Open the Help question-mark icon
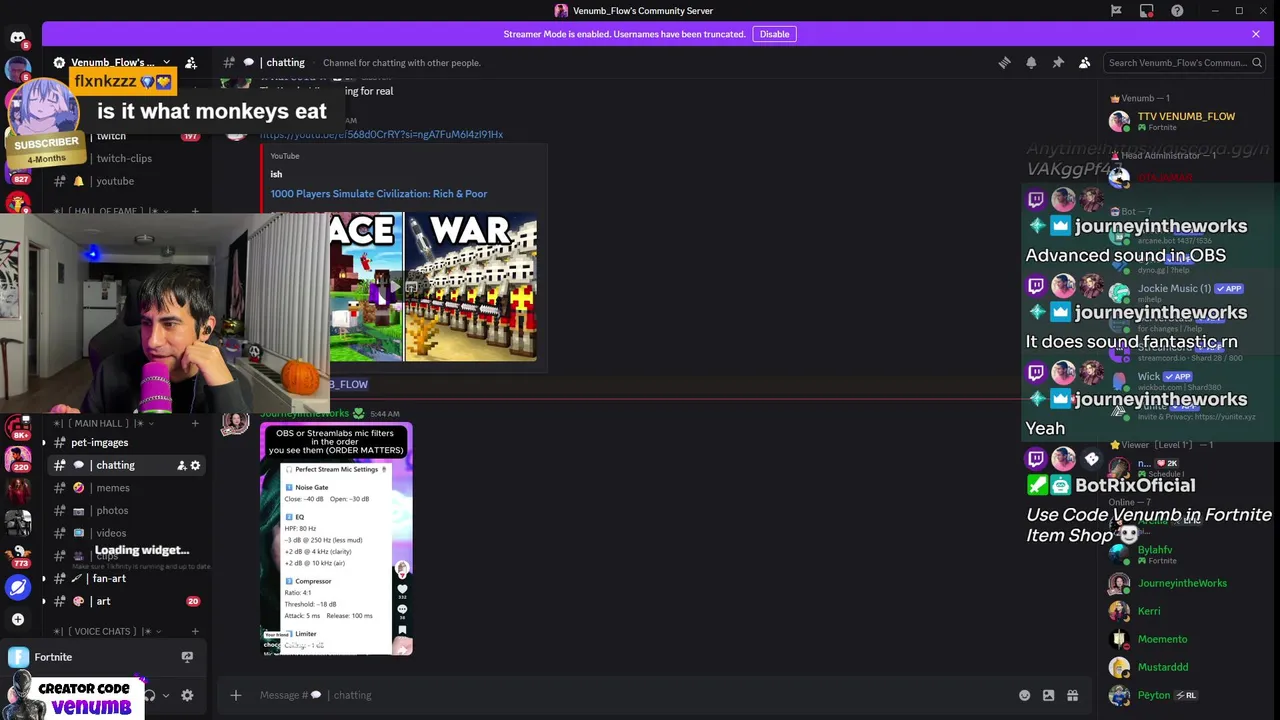 pyautogui.click(x=1177, y=11)
